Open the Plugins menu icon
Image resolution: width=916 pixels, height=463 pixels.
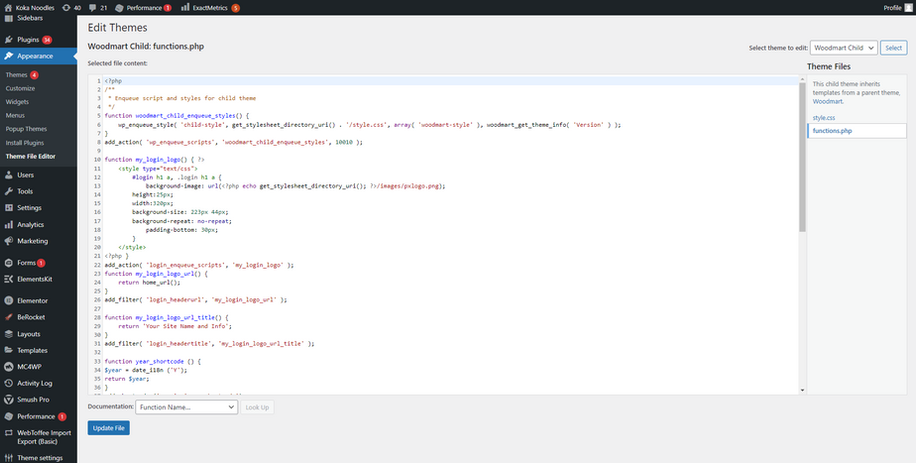click(9, 40)
